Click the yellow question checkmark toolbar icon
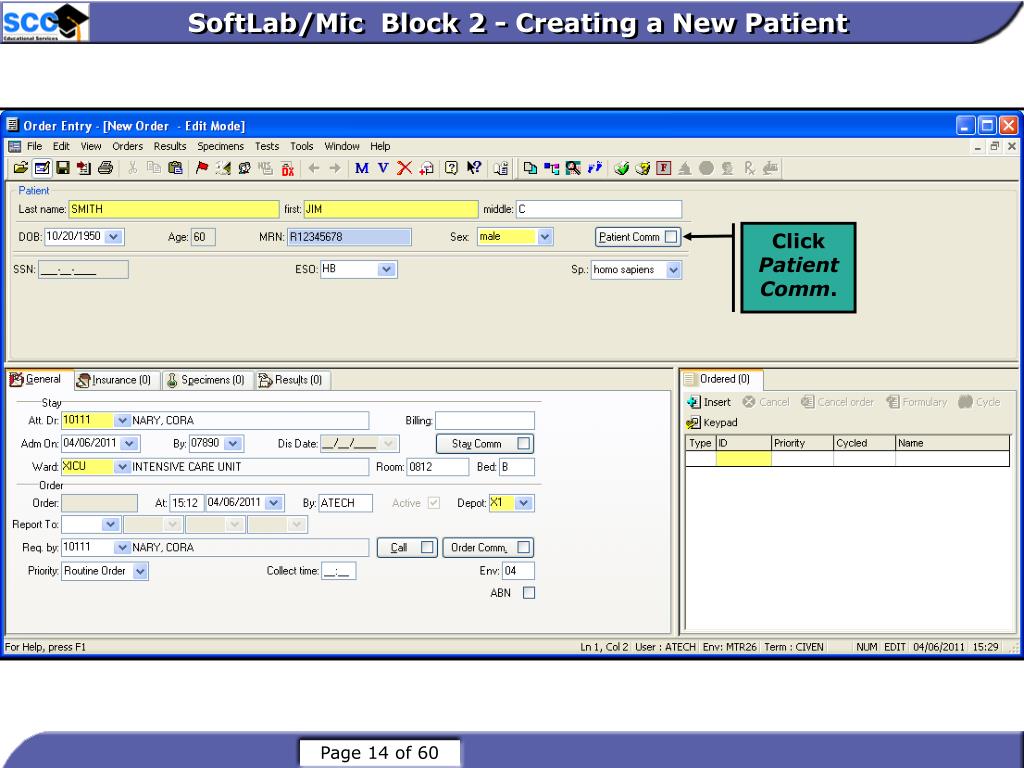Screen dimensions: 1024x768 pyautogui.click(x=643, y=168)
